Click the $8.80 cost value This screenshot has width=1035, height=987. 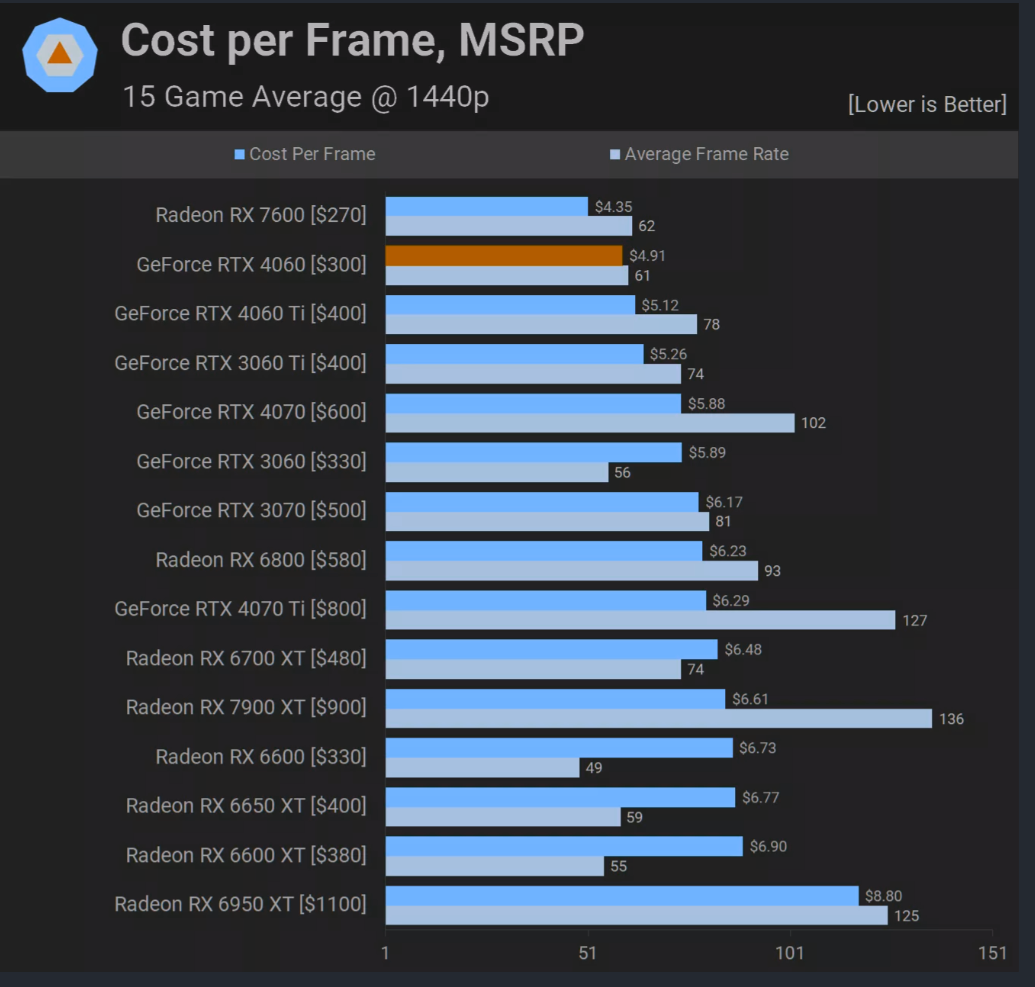pyautogui.click(x=883, y=895)
